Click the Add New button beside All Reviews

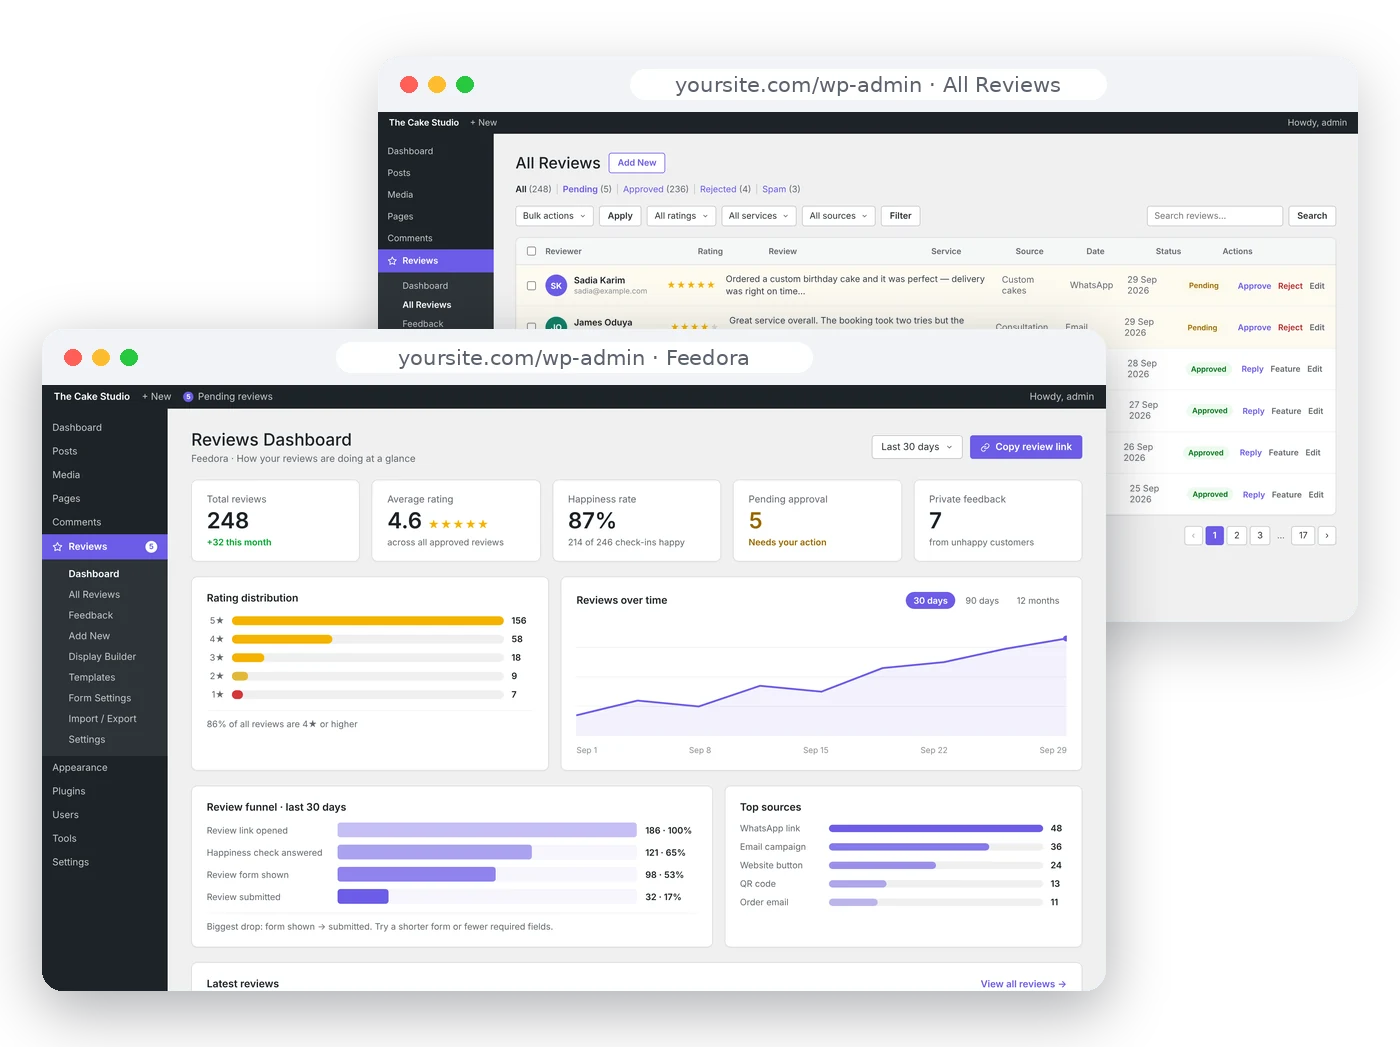(637, 163)
